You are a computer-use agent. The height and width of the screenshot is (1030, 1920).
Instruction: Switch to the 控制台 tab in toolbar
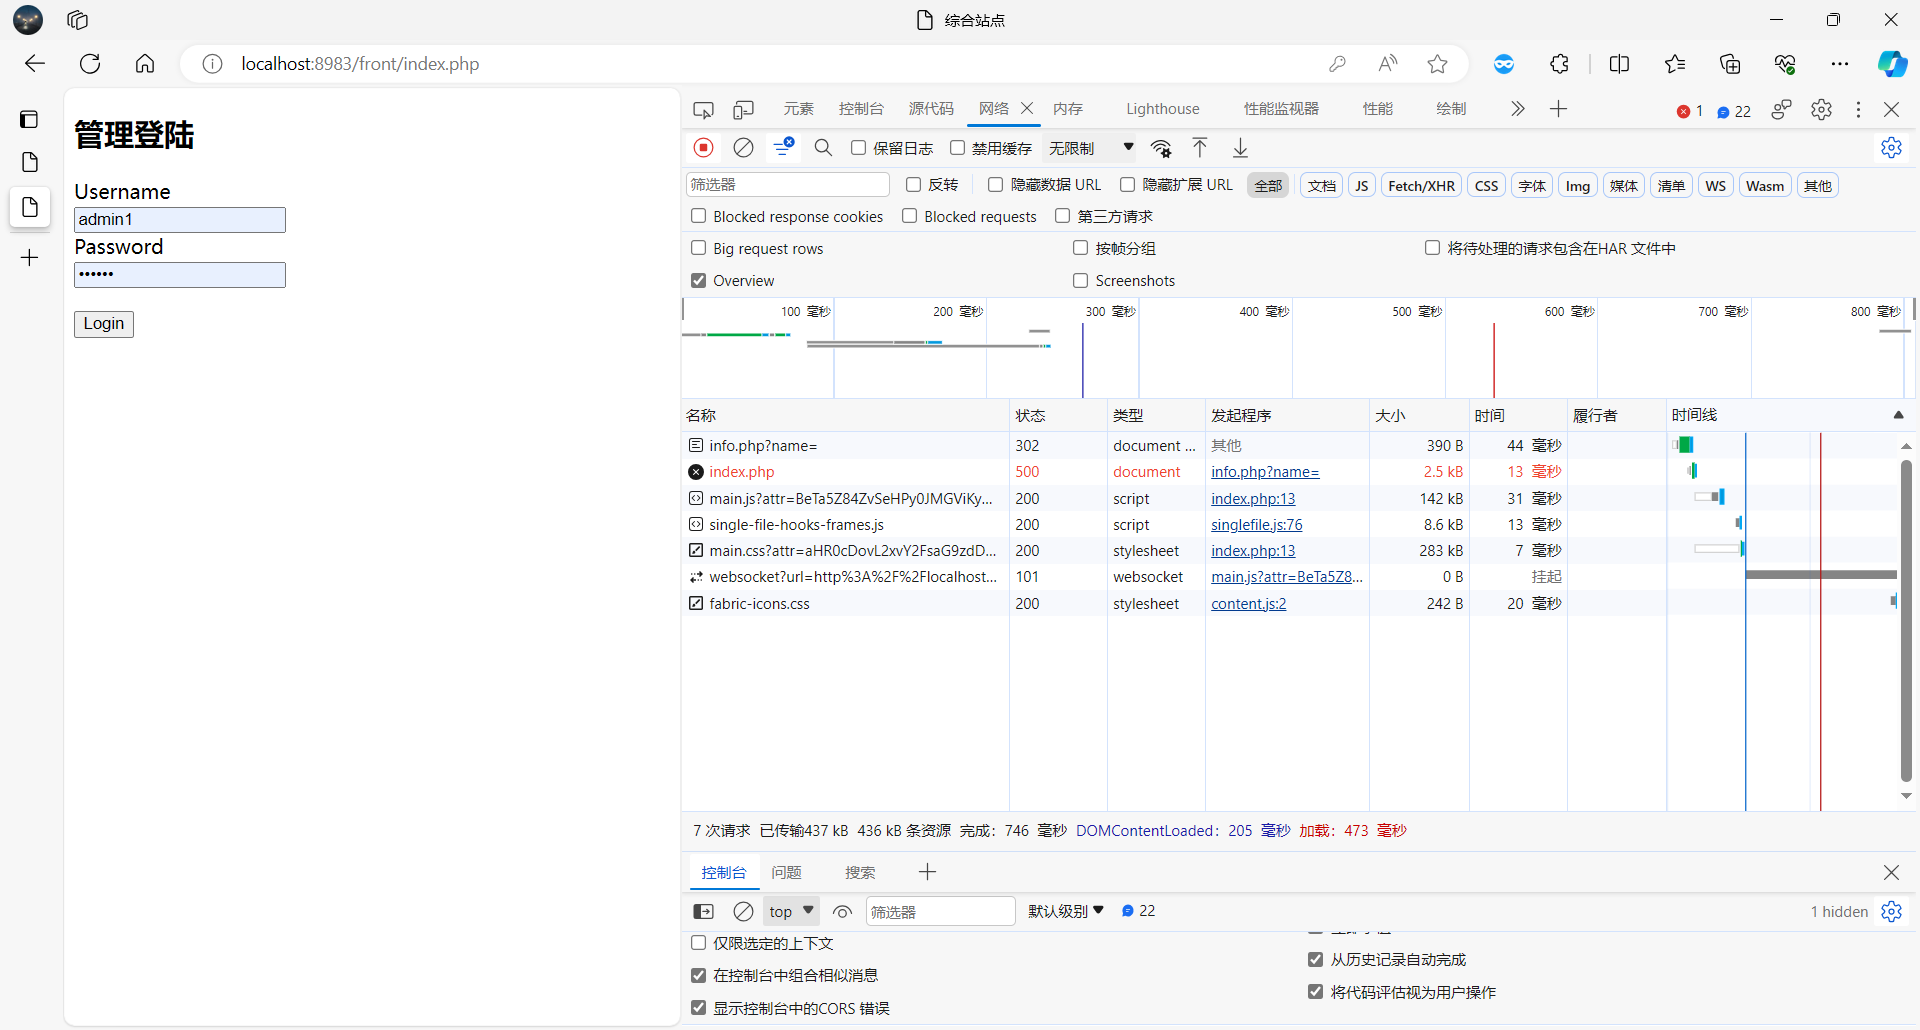coord(860,109)
